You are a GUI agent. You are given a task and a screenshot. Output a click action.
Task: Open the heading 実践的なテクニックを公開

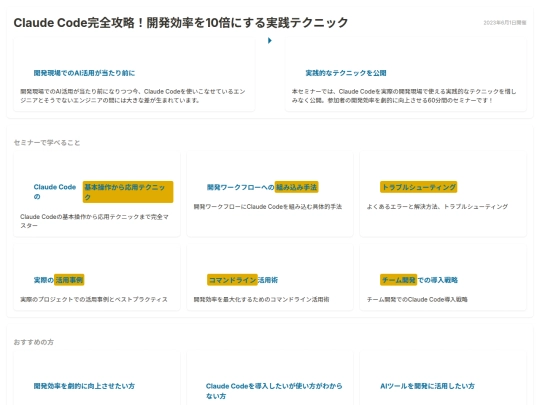pyautogui.click(x=346, y=73)
